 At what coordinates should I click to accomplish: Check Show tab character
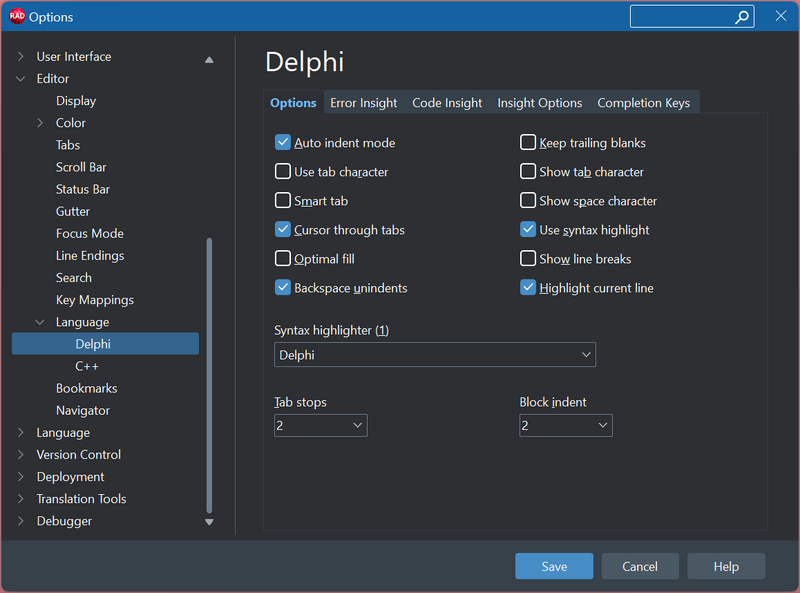coord(528,171)
